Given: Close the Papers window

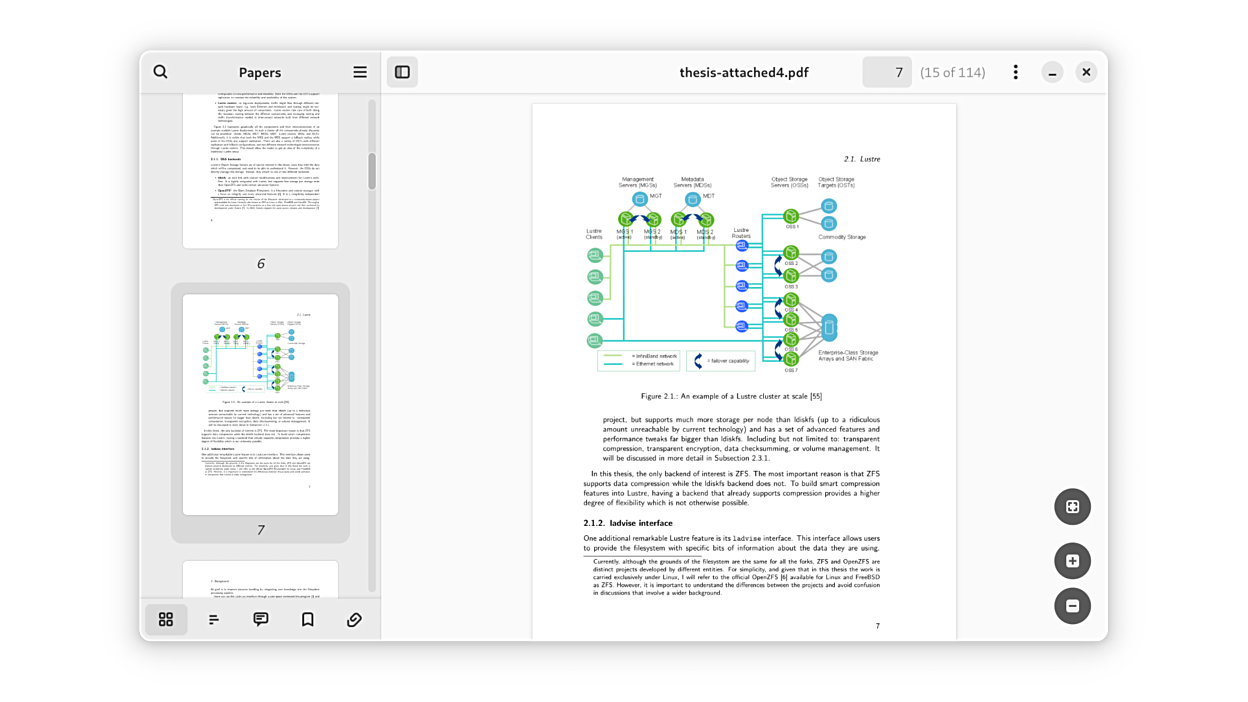Looking at the screenshot, I should point(1086,72).
